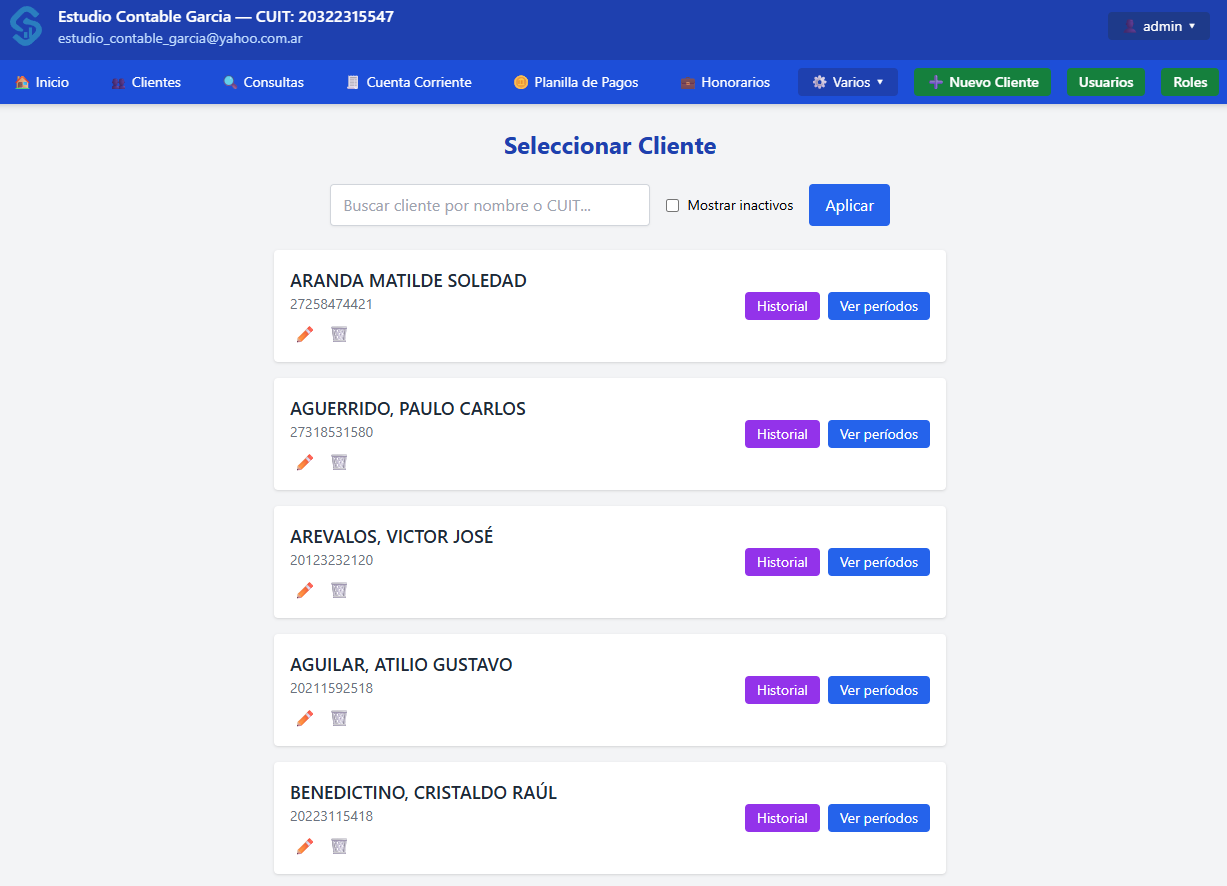Click the trash icon for AGUERRIDO, PAULO CARLOS

click(x=339, y=462)
